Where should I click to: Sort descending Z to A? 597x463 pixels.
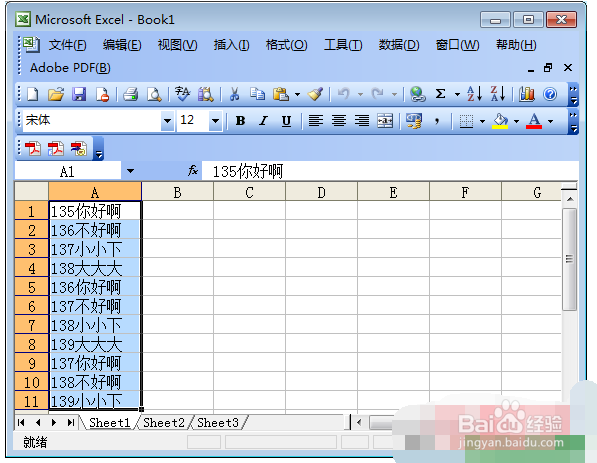coord(498,94)
